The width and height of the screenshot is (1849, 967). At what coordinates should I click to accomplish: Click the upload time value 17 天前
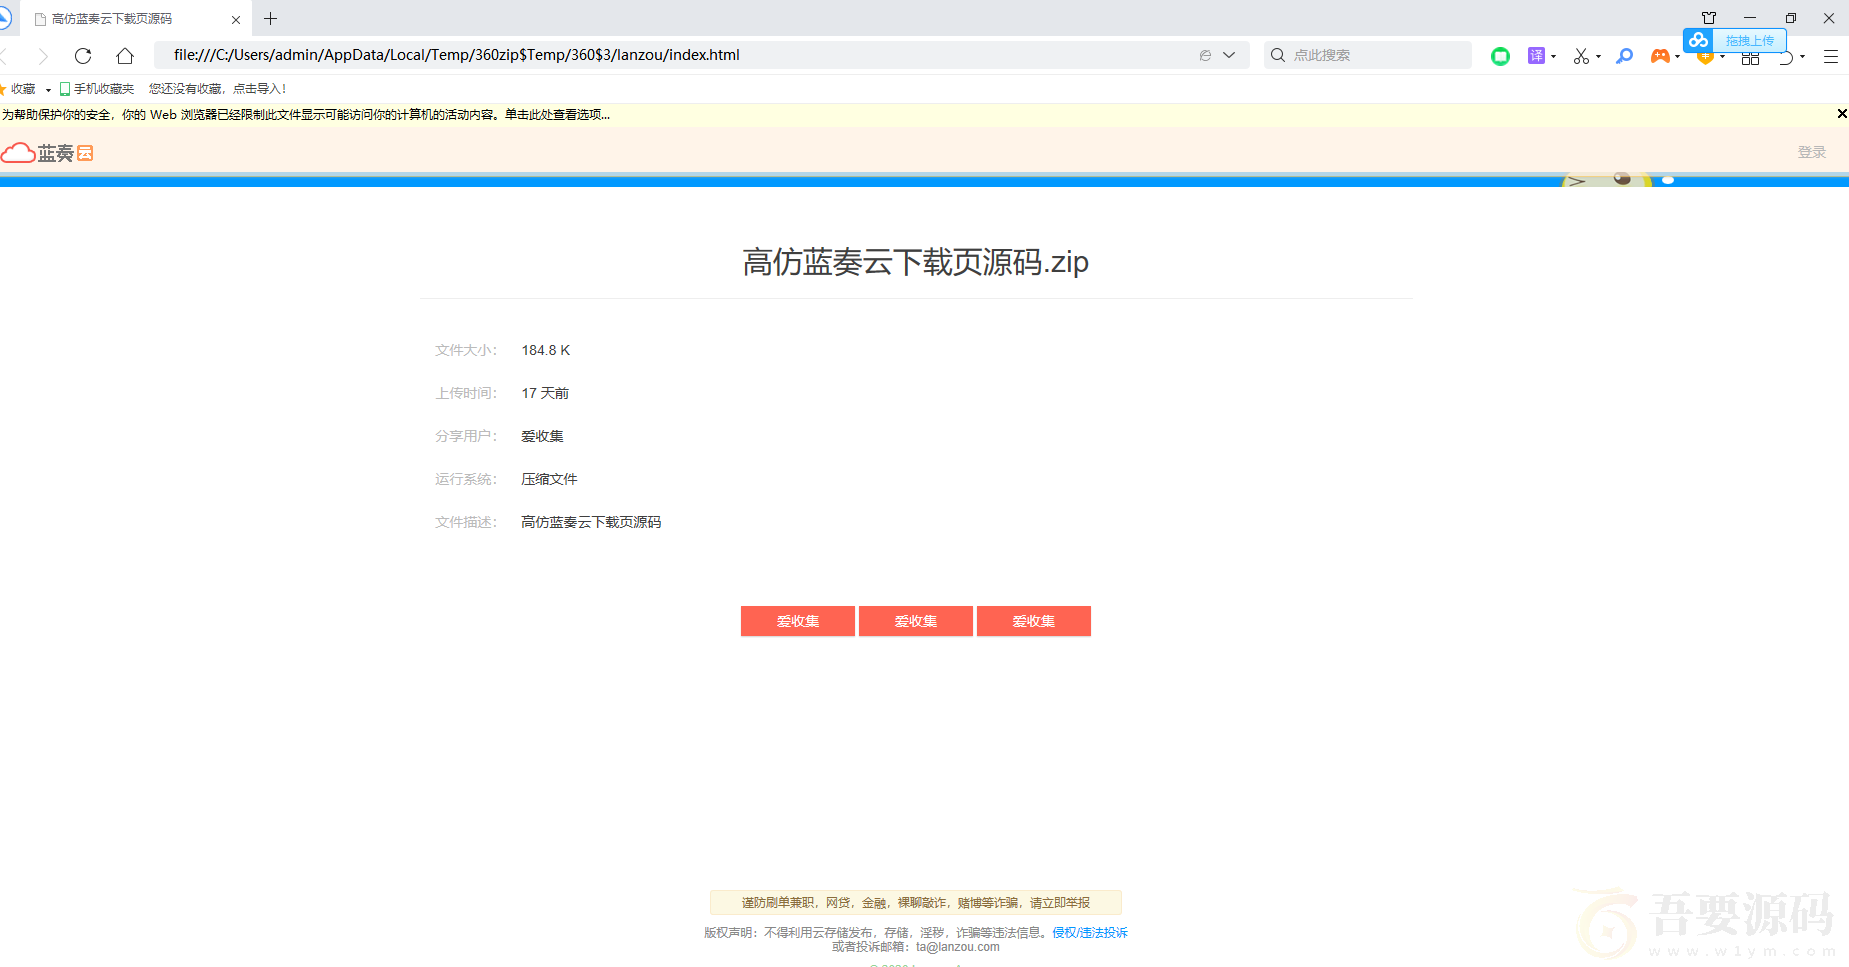pyautogui.click(x=545, y=393)
